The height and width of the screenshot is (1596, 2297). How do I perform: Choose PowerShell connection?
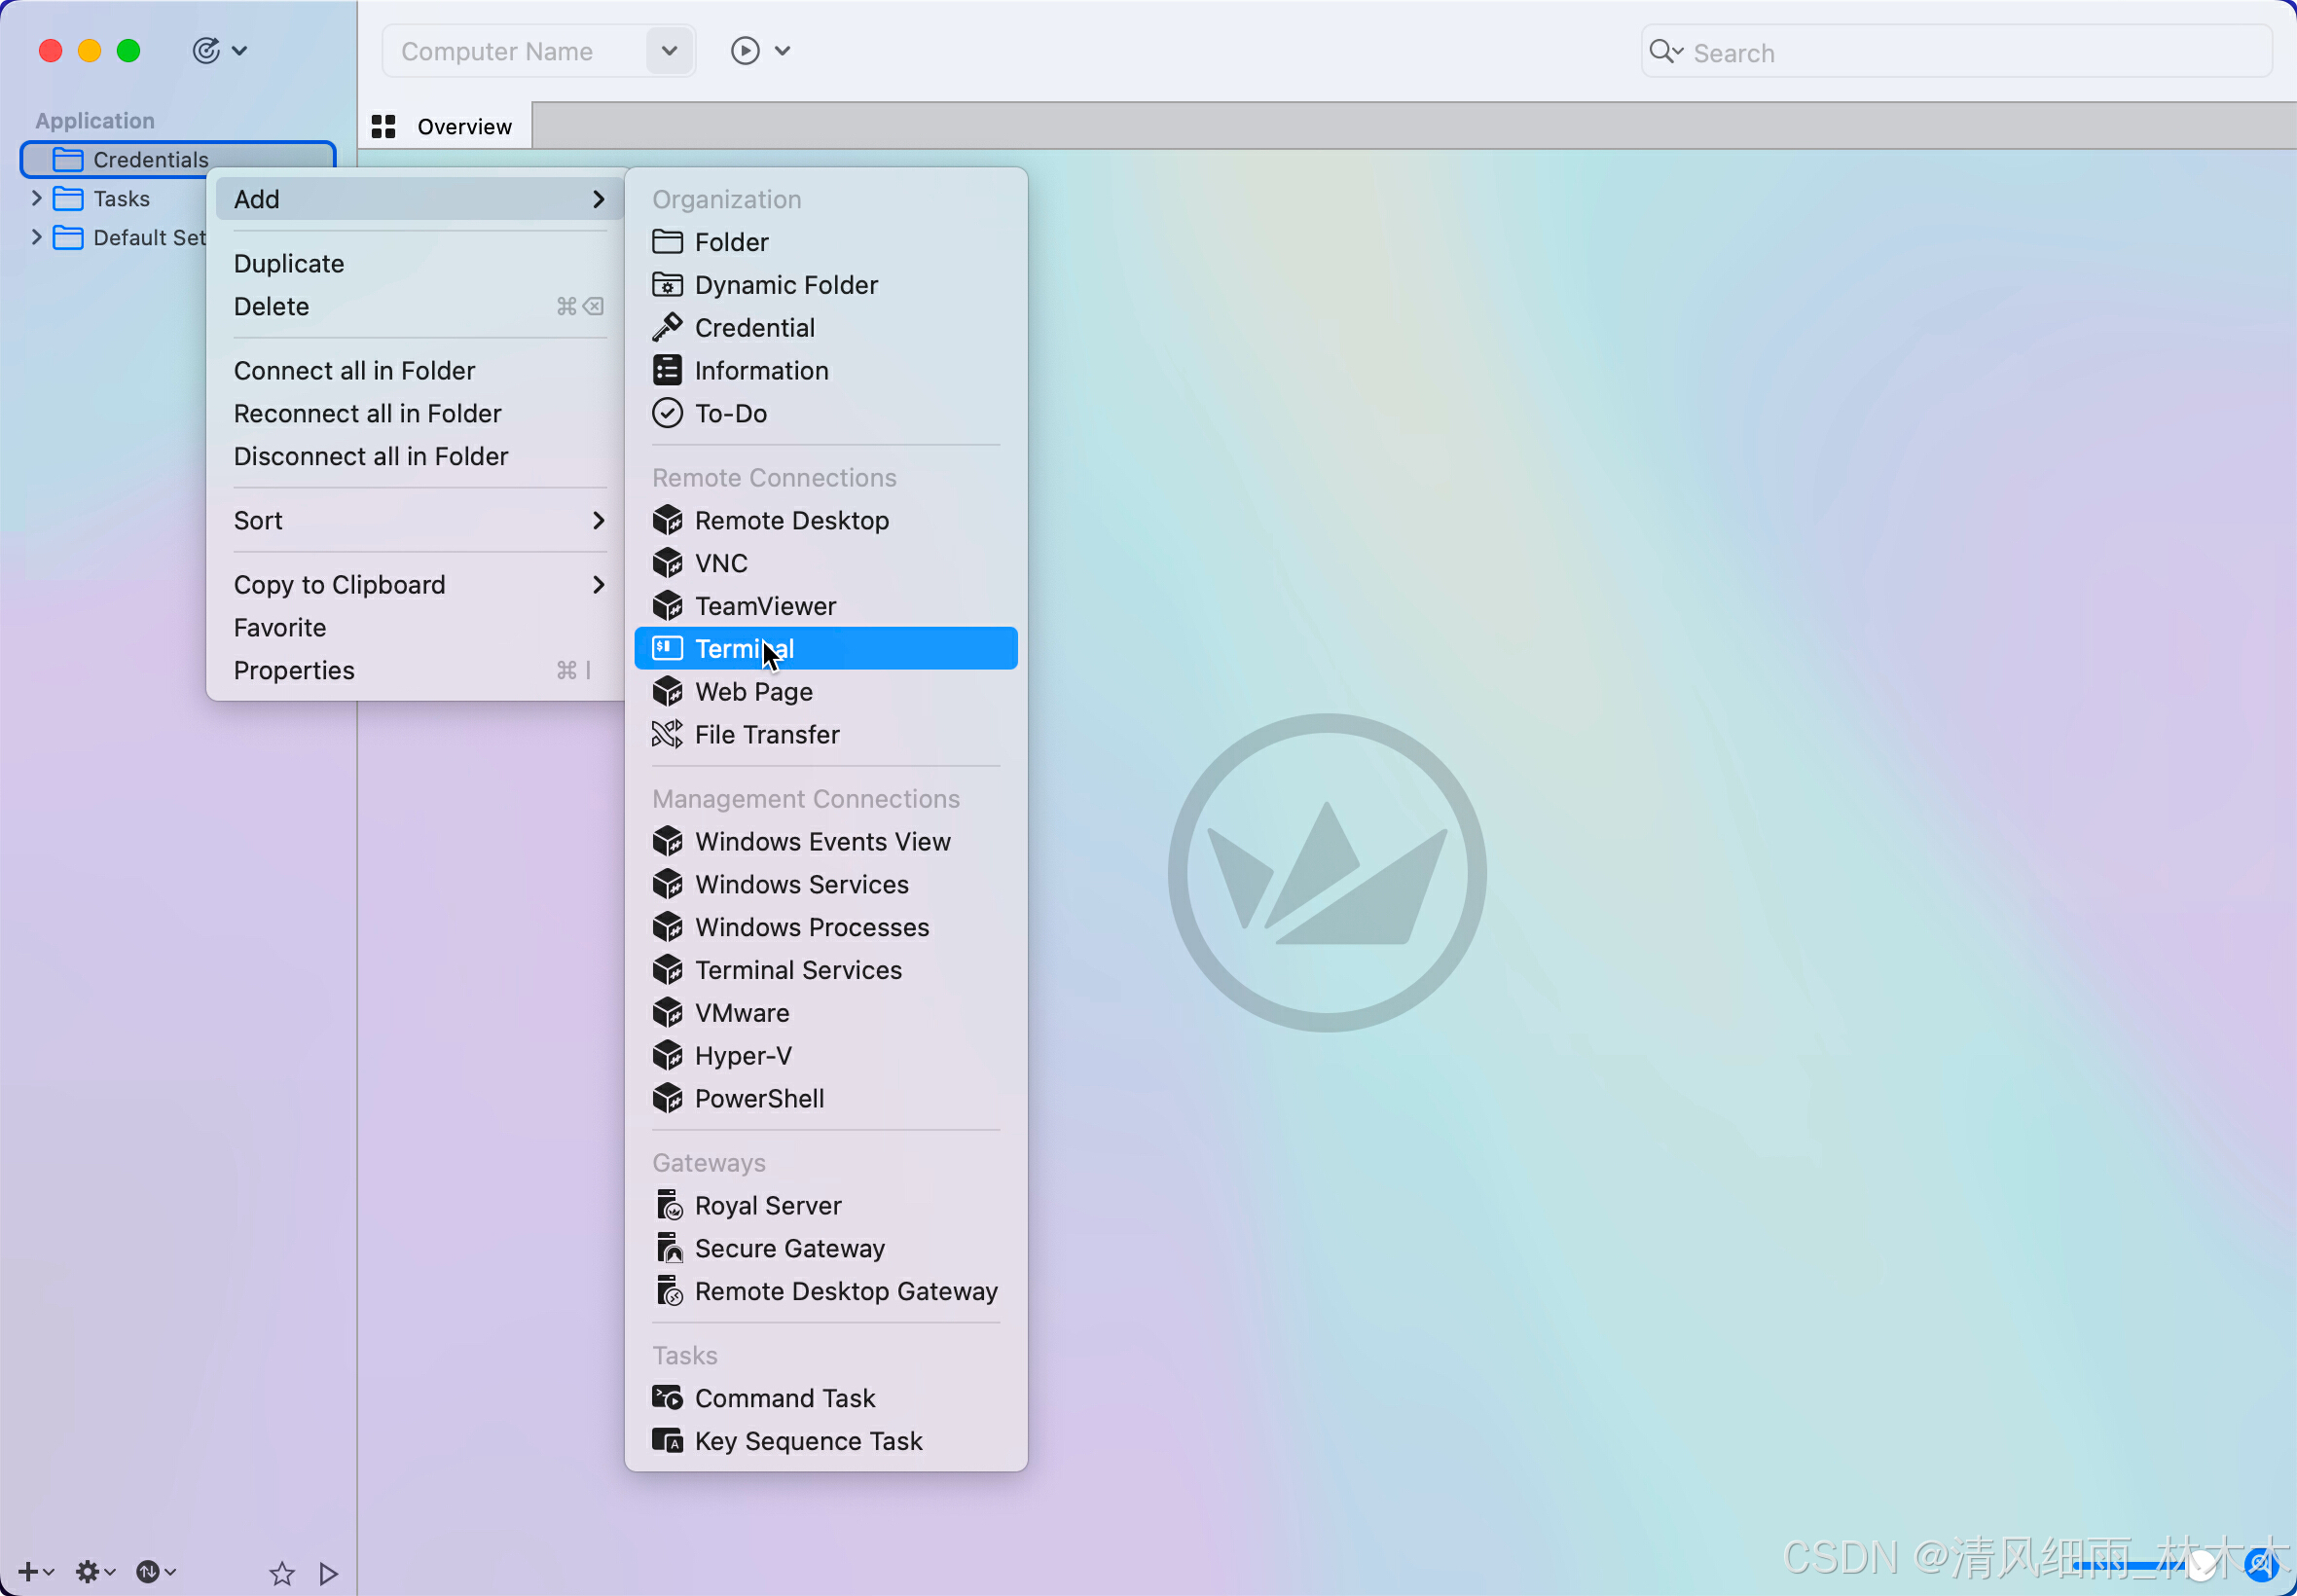coord(826,1099)
